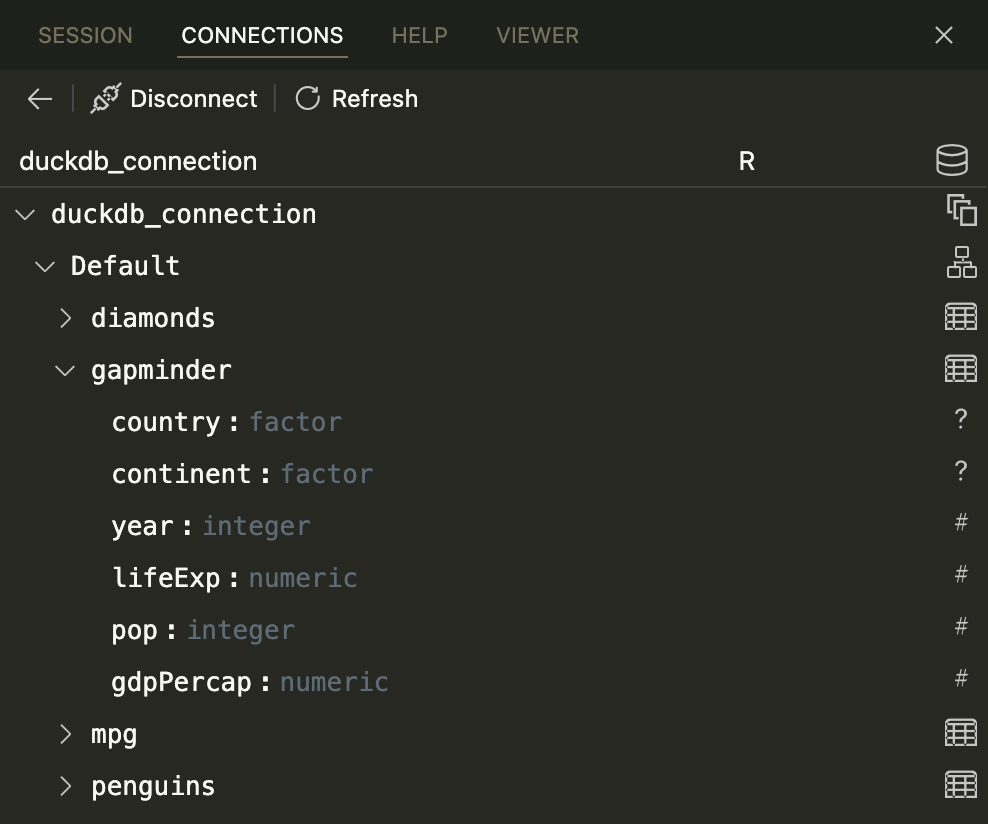This screenshot has height=824, width=988.
Task: Open the HELP tab
Action: coord(420,35)
